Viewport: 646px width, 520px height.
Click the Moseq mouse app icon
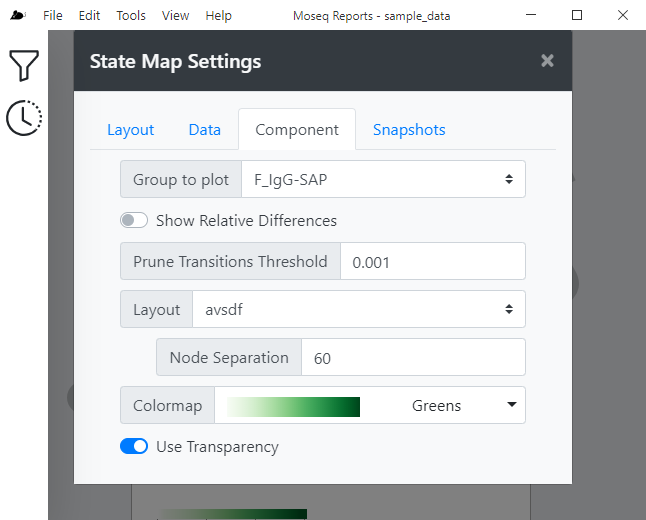coord(18,16)
